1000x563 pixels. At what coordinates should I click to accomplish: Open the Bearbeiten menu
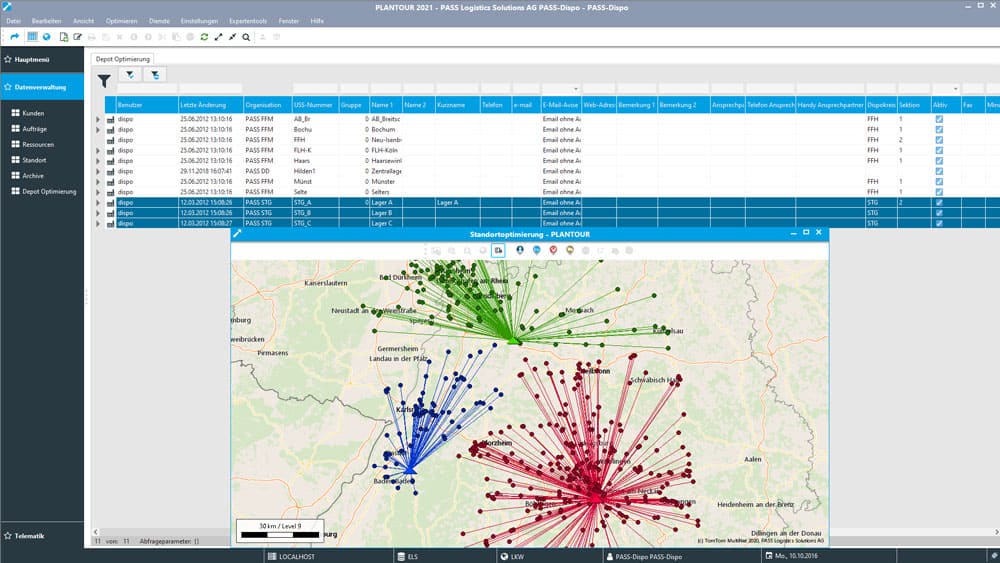47,21
